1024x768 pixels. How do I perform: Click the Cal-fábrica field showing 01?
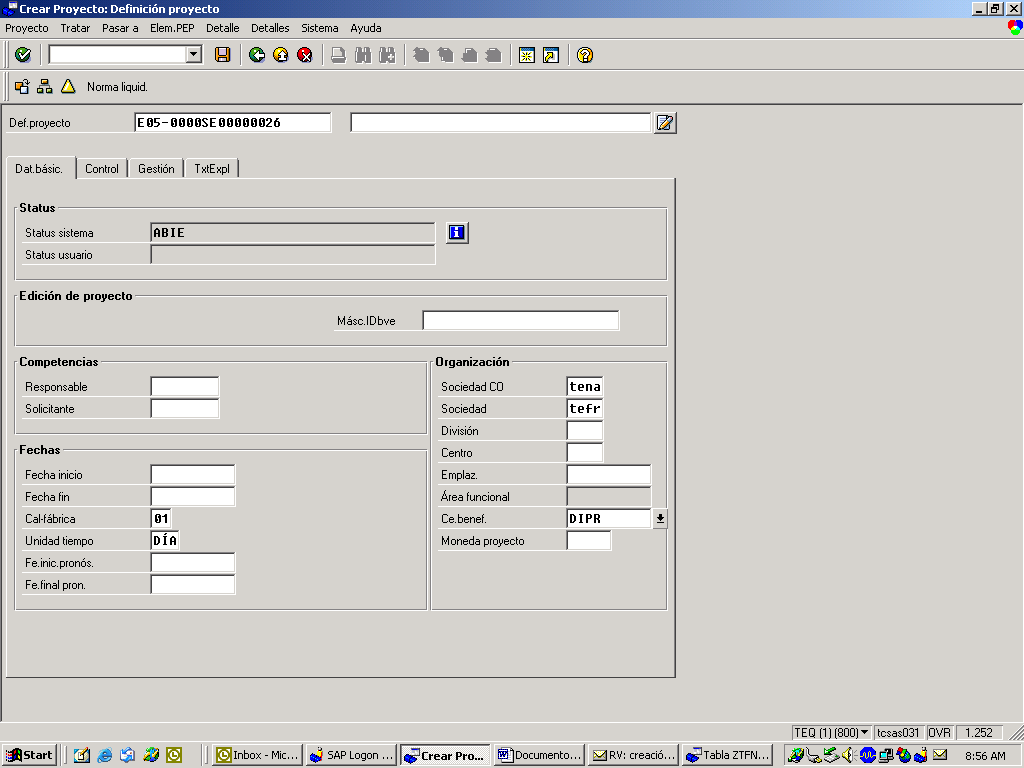coord(161,519)
